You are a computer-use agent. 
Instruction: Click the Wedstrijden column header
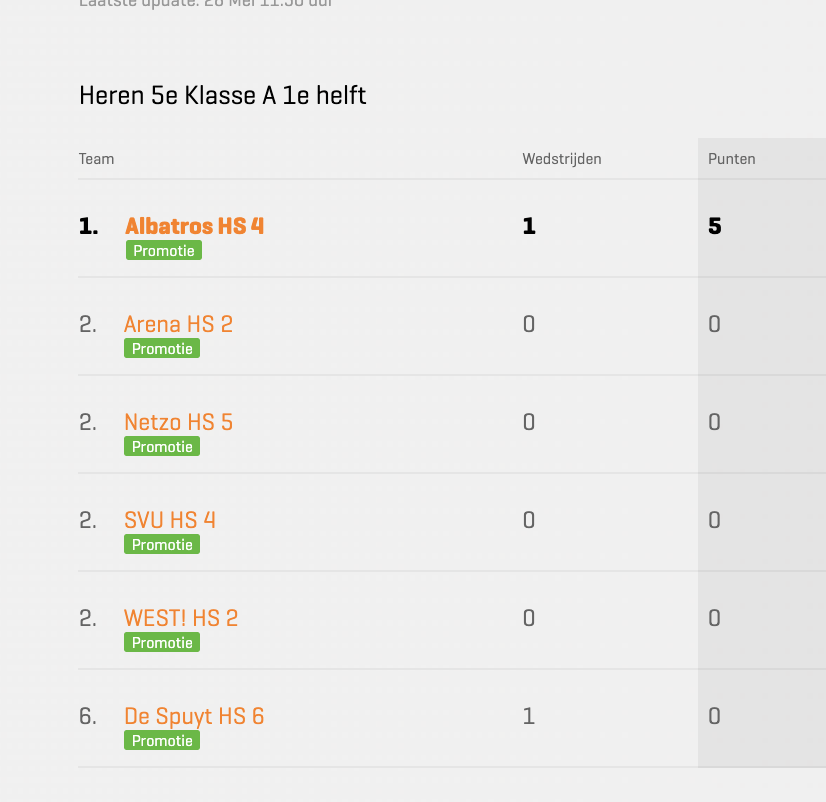(562, 159)
